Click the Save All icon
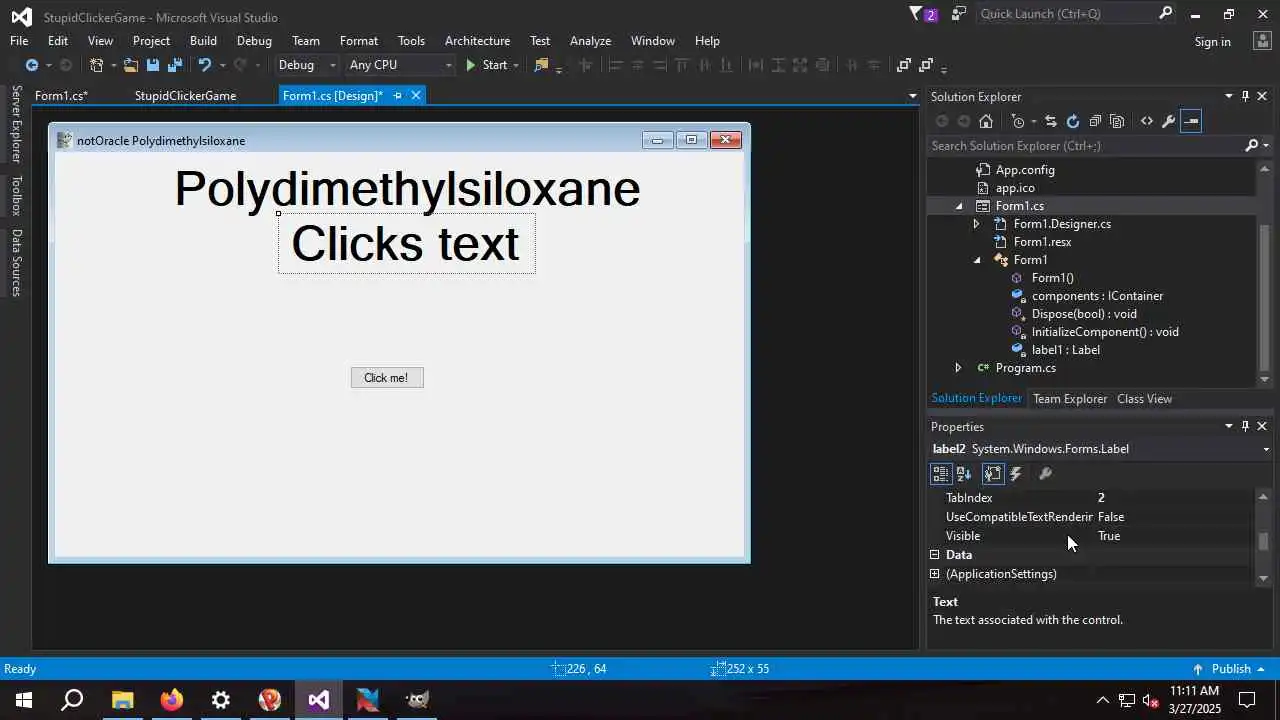This screenshot has width=1280, height=720. coord(175,65)
